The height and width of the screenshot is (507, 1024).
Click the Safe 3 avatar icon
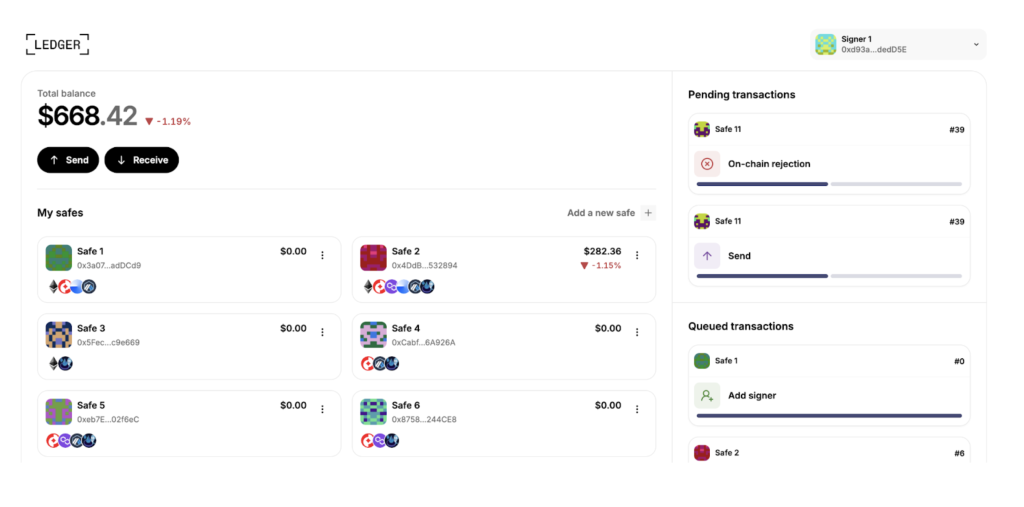pyautogui.click(x=58, y=334)
